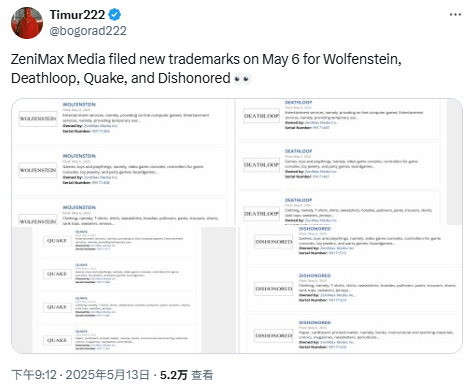471x392 pixels.
Task: Open the three-dot more options menu
Action: pos(455,15)
